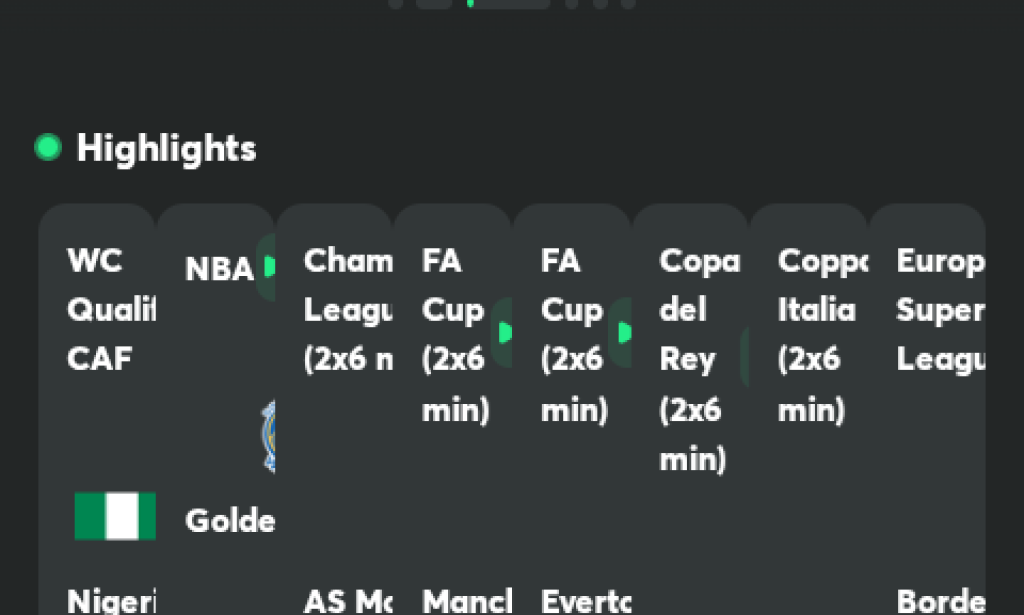Click the Golden State team name
This screenshot has height=615, width=1024.
[230, 520]
